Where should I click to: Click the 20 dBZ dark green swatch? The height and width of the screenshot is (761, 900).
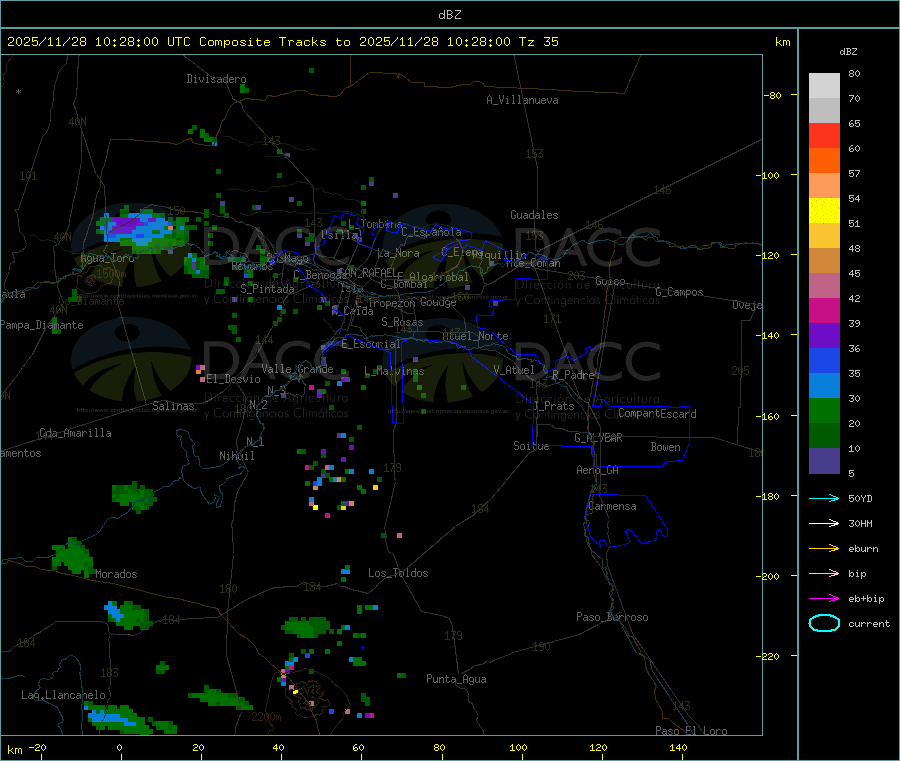[824, 435]
